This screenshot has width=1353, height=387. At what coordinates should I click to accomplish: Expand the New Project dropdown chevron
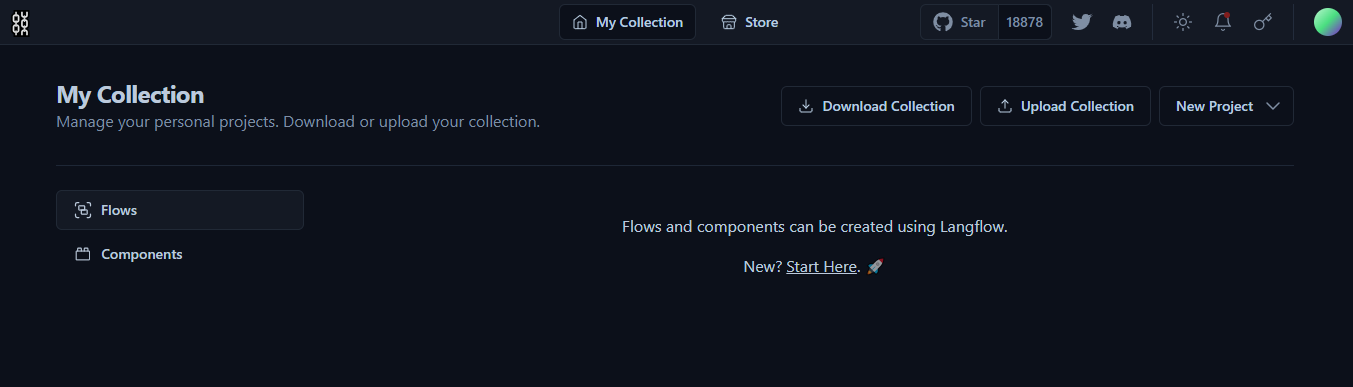pyautogui.click(x=1273, y=106)
